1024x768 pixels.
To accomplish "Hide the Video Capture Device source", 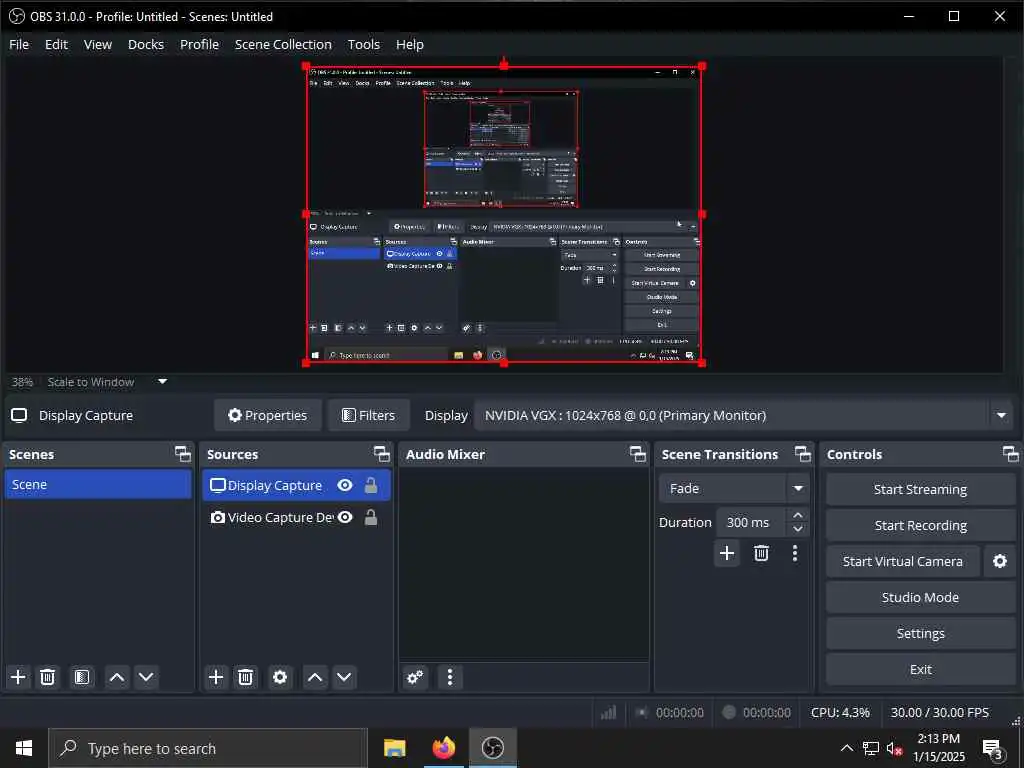I will tap(345, 517).
